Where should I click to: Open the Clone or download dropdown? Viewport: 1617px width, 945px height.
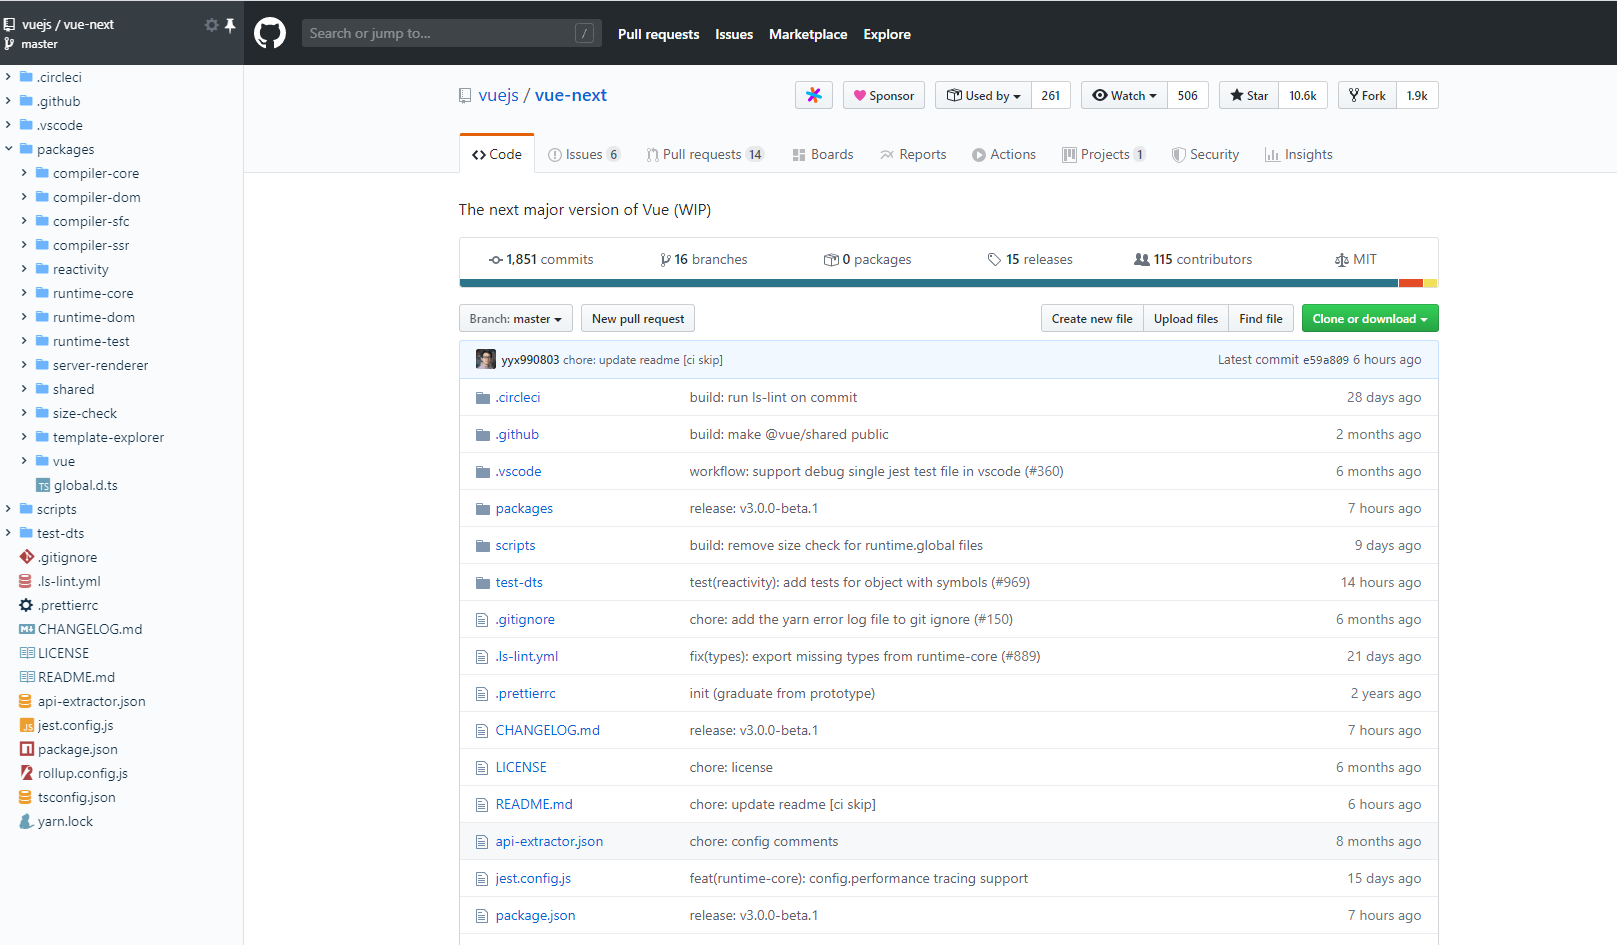[x=1370, y=319]
